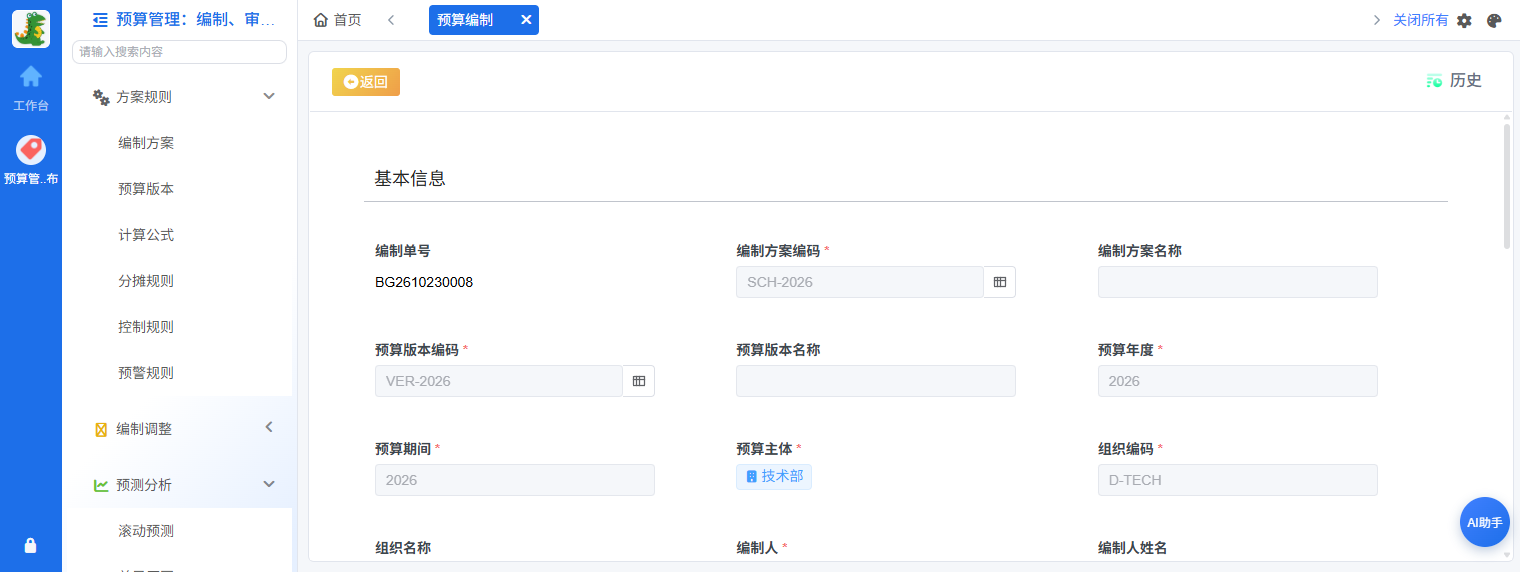Viewport: 1520px width, 572px height.
Task: Click the 编制方案编码 field SCH-2026
Action: [860, 282]
